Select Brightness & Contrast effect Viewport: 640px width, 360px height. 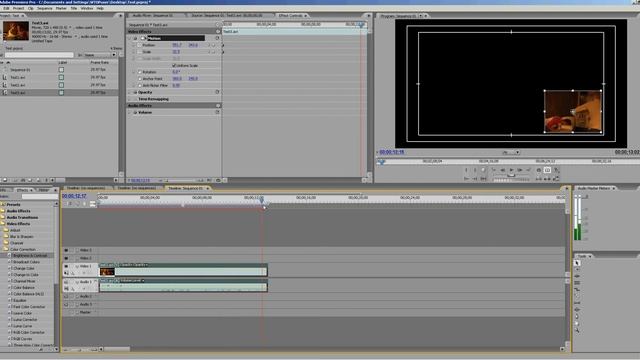(29, 256)
